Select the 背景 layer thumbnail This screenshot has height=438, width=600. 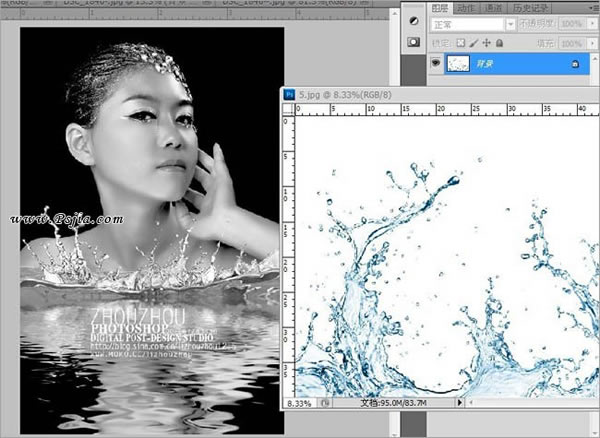pyautogui.click(x=458, y=64)
